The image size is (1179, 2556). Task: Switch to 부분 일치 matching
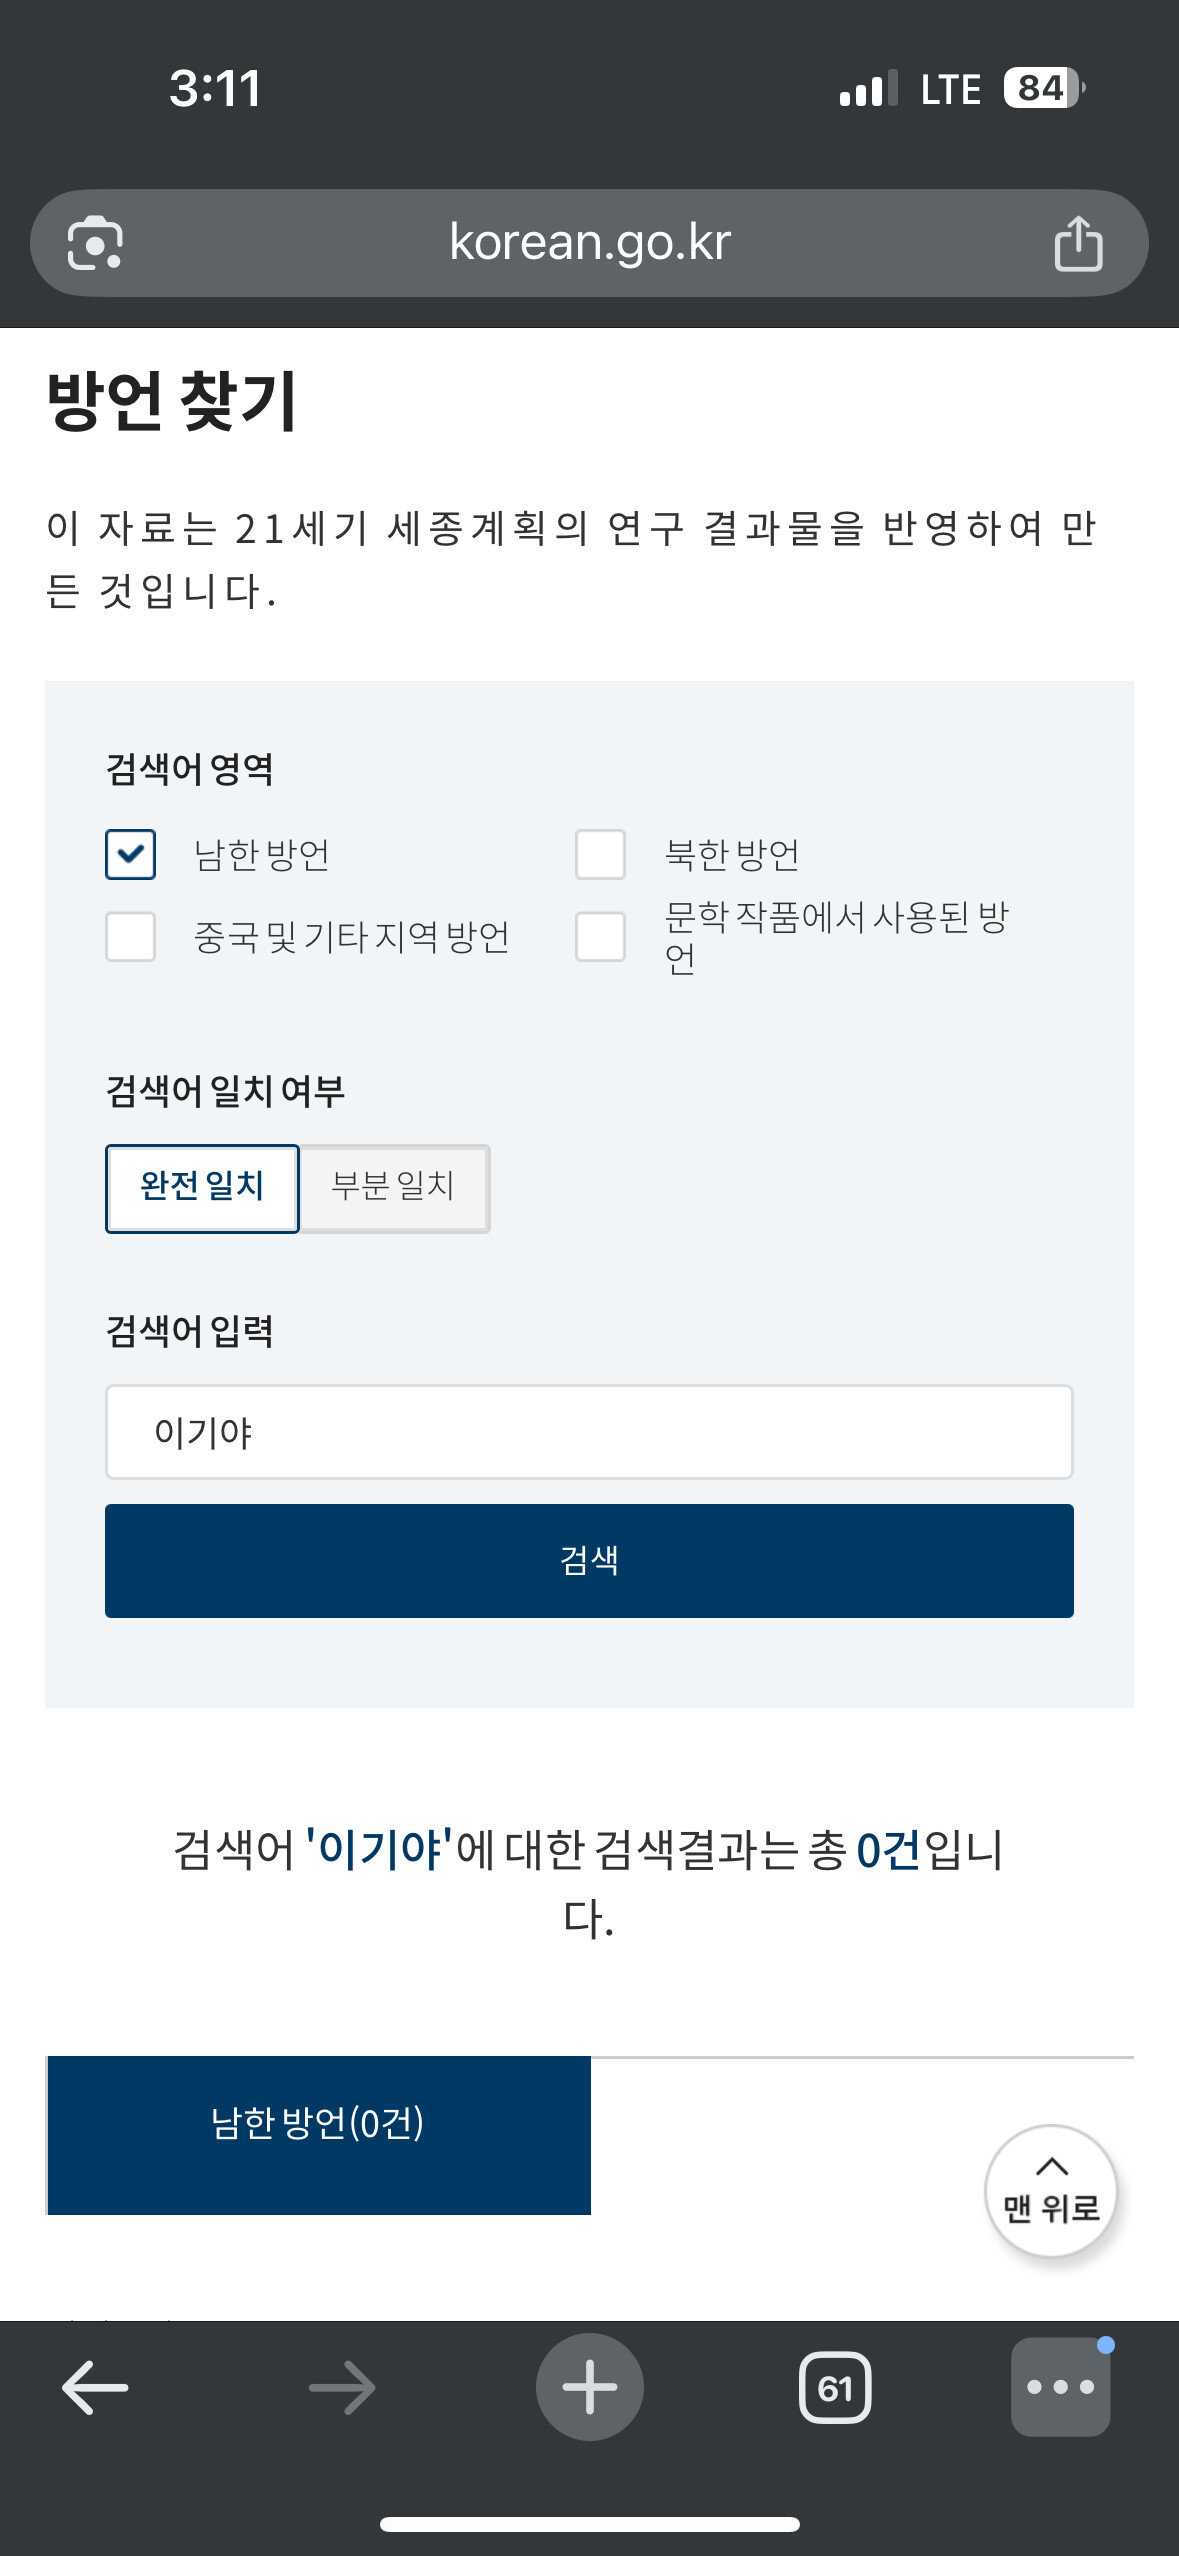point(394,1188)
